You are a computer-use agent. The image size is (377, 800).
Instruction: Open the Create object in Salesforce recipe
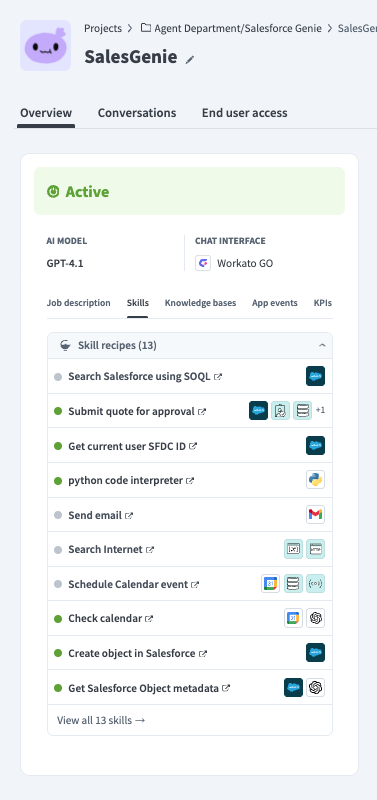[132, 653]
